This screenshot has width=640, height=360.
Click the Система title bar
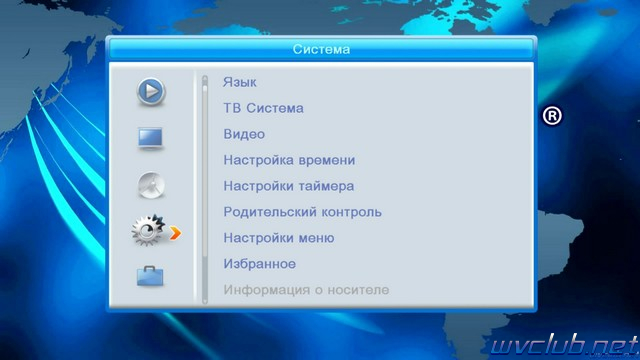pyautogui.click(x=321, y=49)
